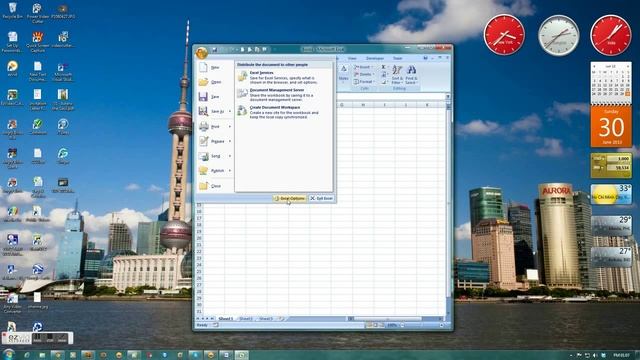Jump to the first sheet tab arrow
Screen dimensions: 640x360
198,319
